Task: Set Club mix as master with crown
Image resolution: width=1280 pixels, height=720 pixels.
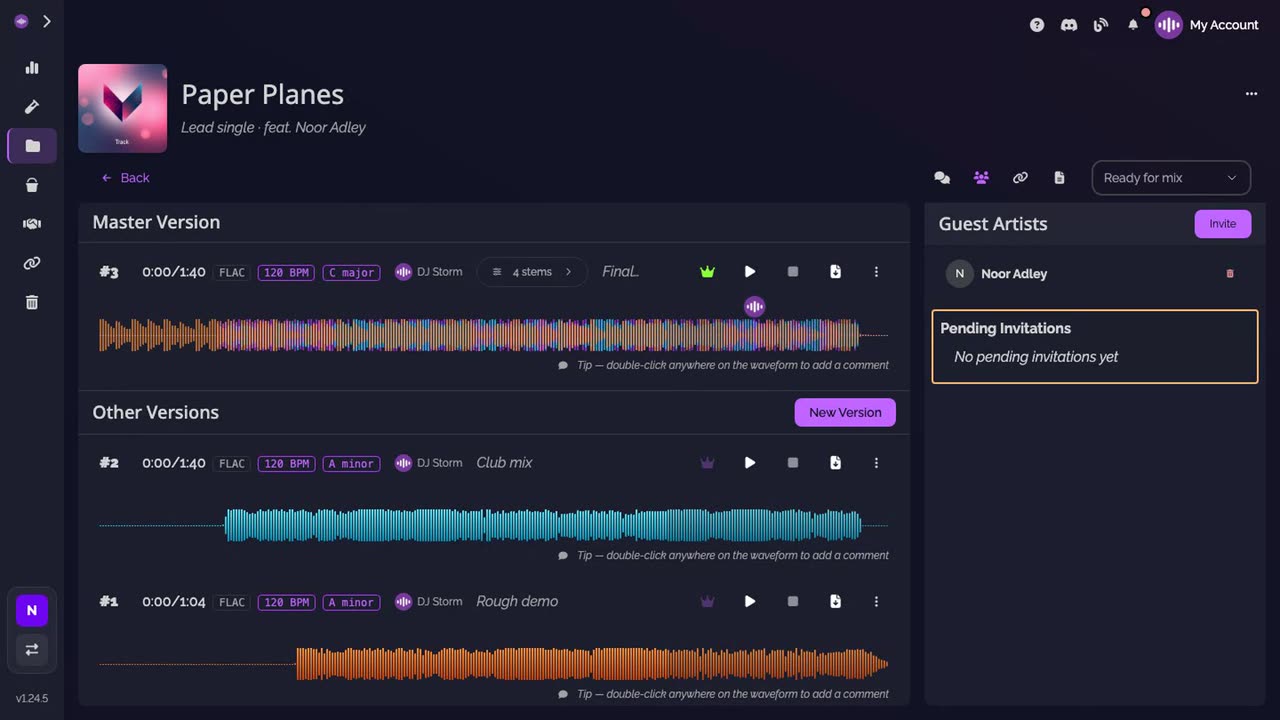Action: (708, 463)
